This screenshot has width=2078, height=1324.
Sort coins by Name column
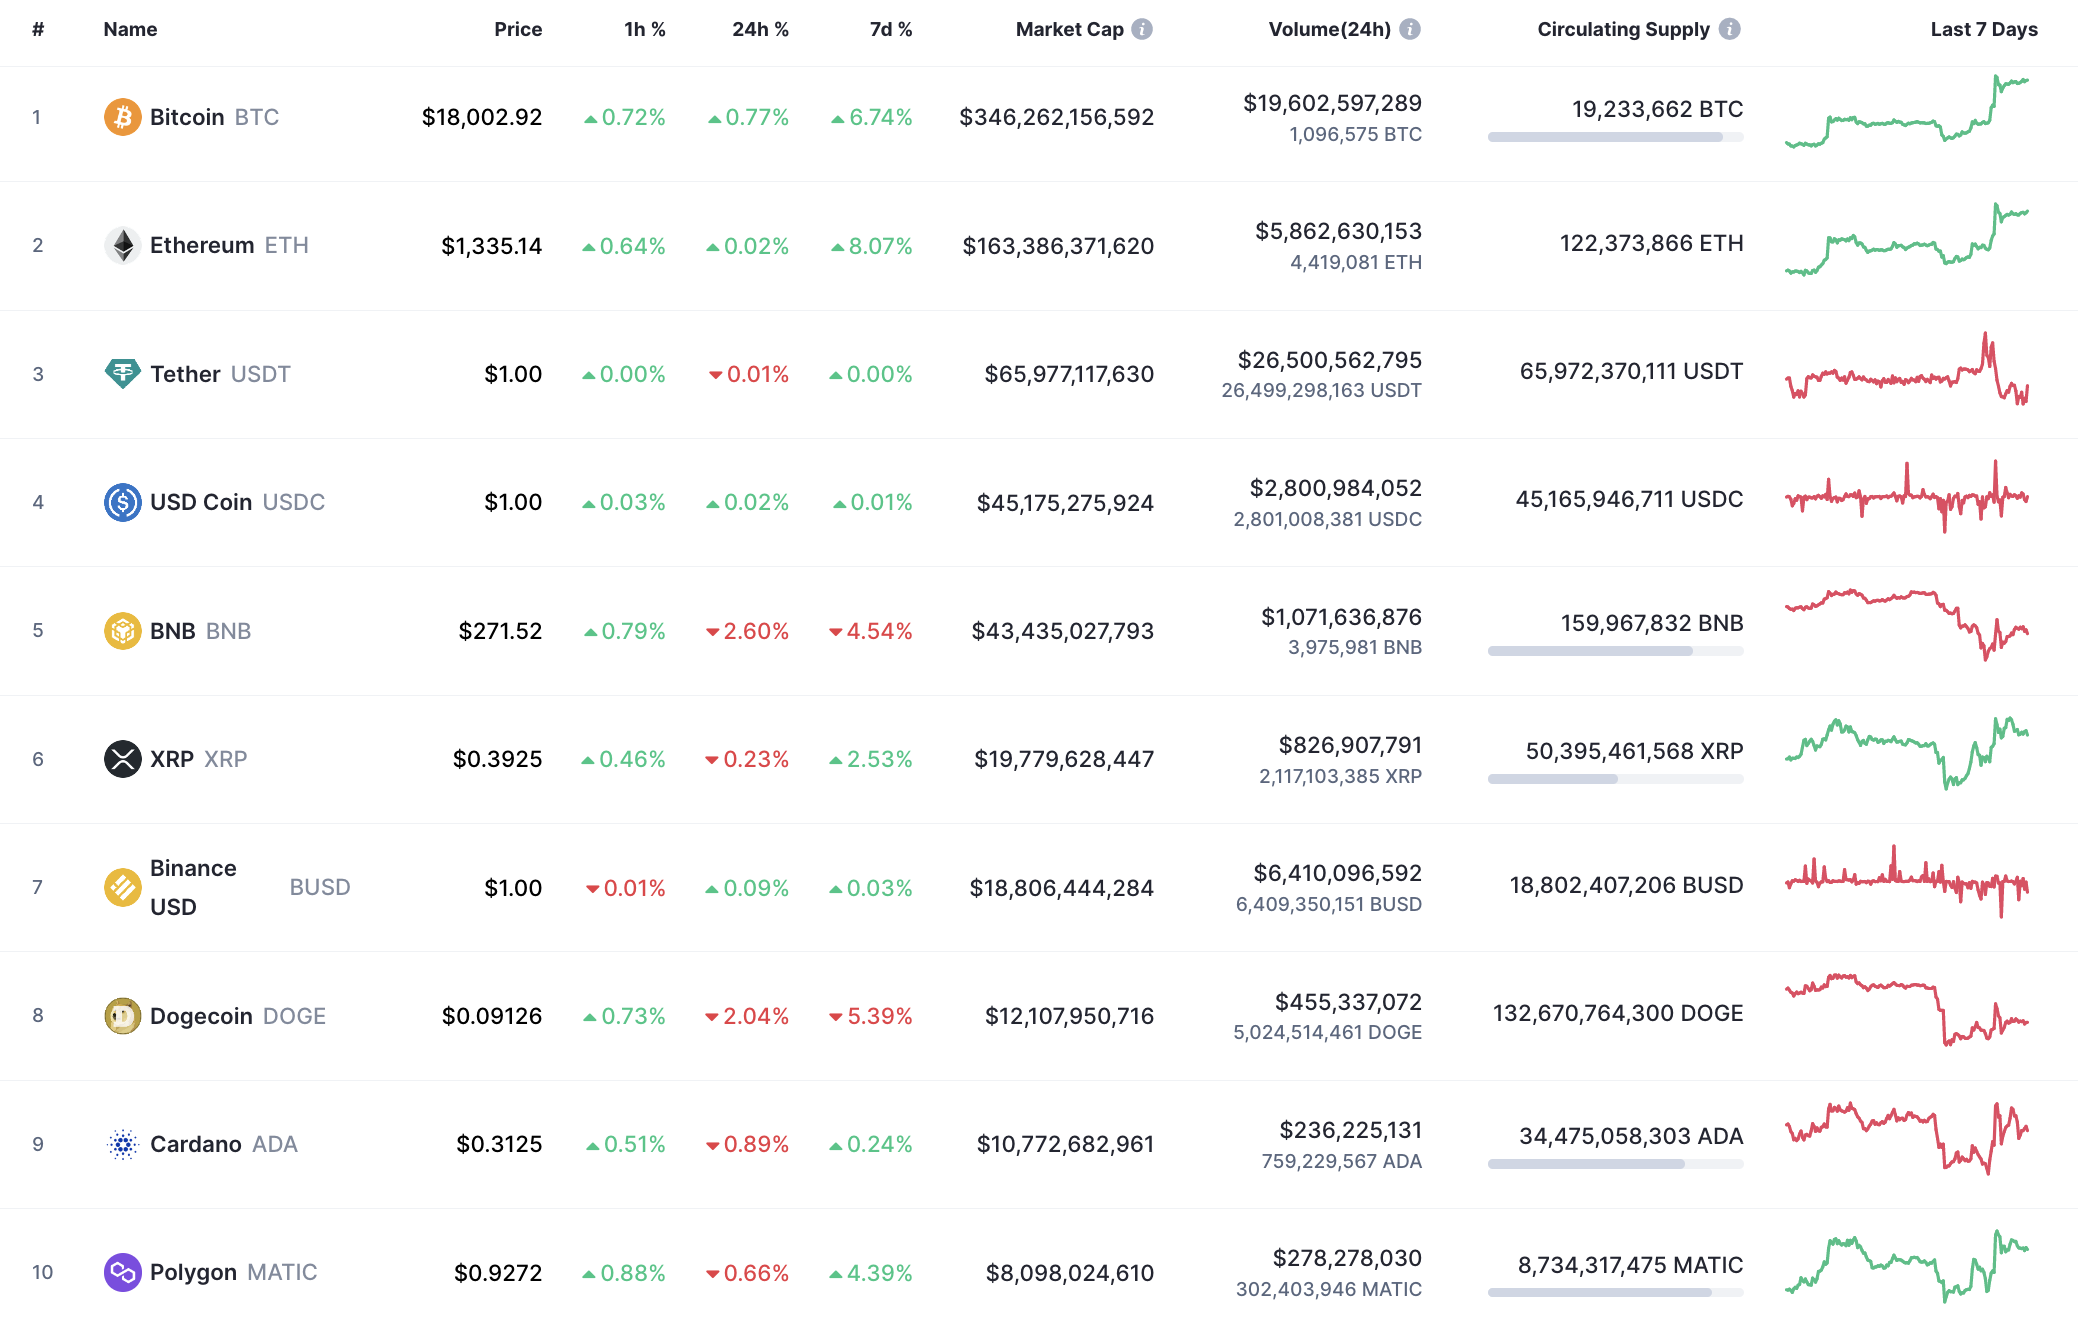pos(129,29)
